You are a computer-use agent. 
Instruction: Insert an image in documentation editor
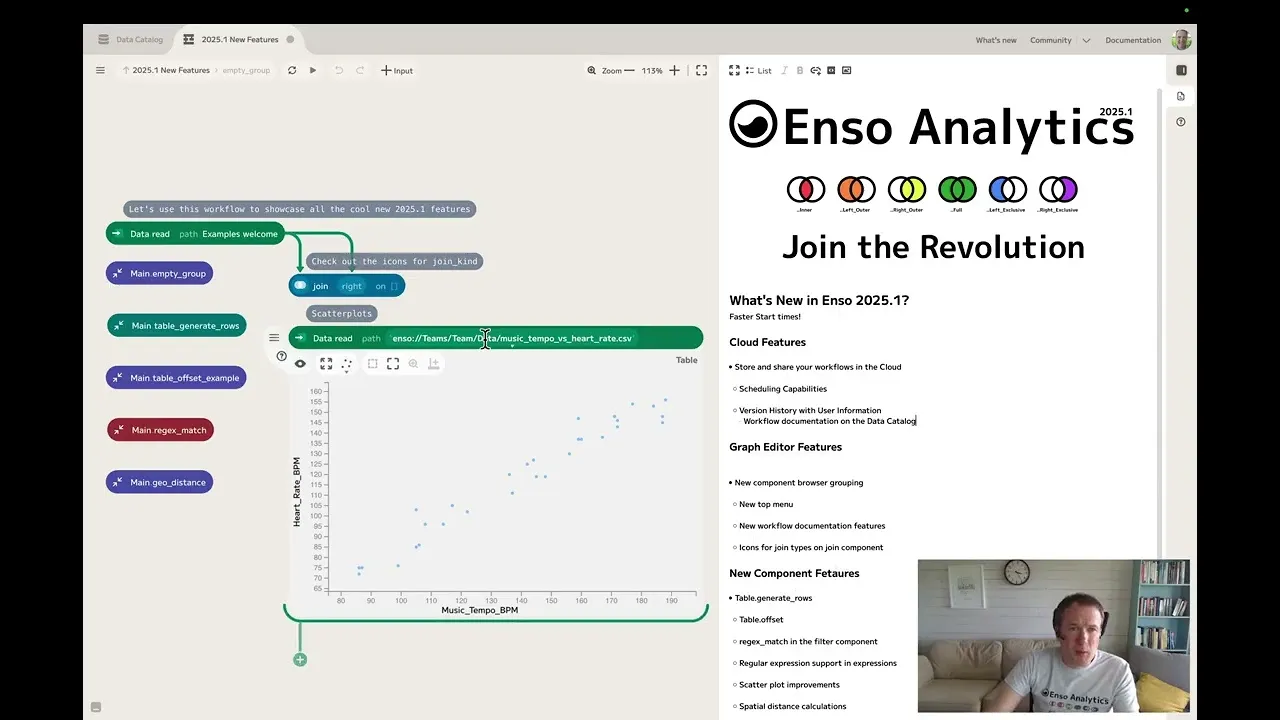(x=847, y=70)
